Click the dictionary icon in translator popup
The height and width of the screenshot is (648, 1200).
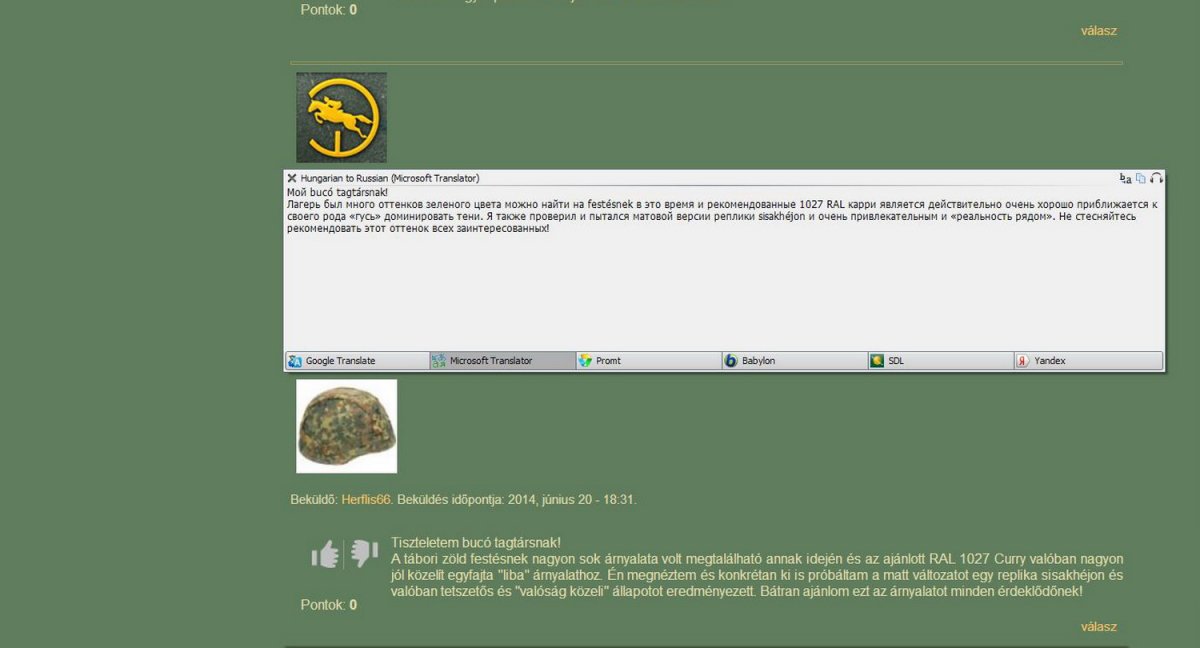[x=1126, y=178]
